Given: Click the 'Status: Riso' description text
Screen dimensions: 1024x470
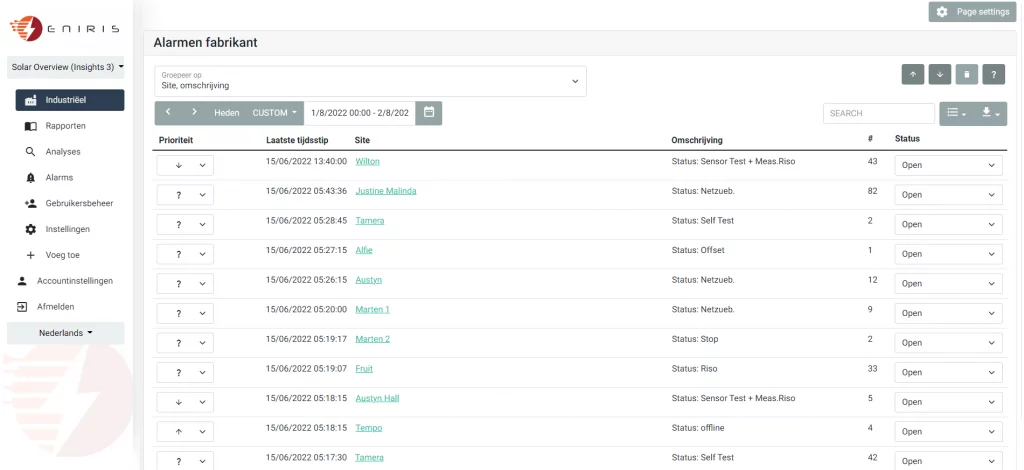Looking at the screenshot, I should point(694,368).
